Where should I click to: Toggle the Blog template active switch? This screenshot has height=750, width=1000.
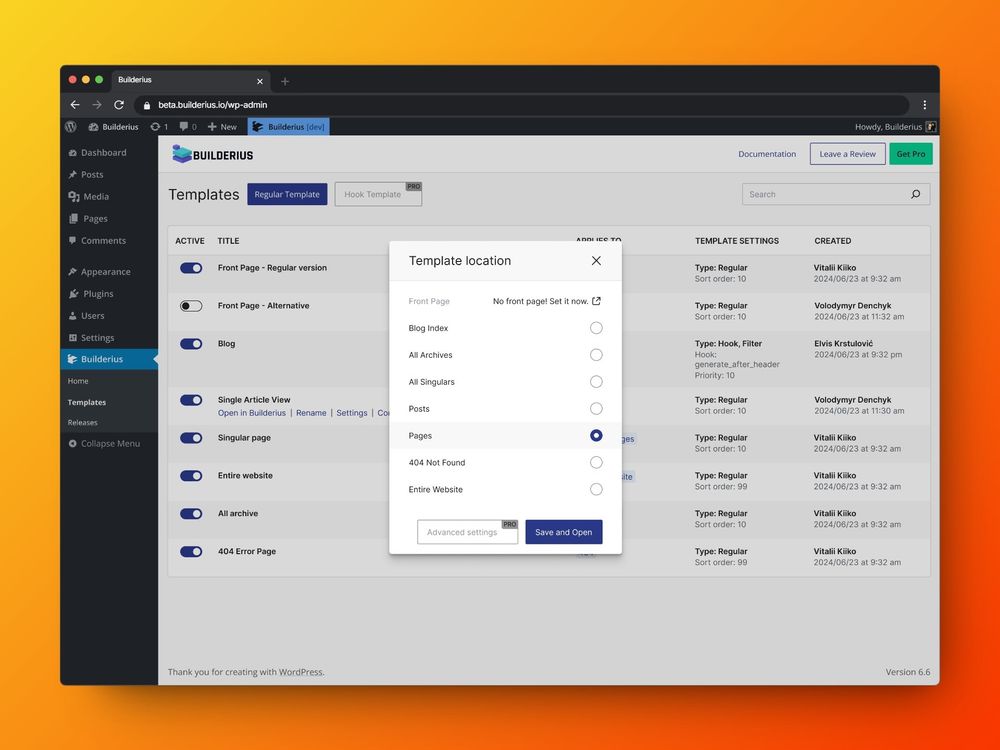(x=191, y=344)
